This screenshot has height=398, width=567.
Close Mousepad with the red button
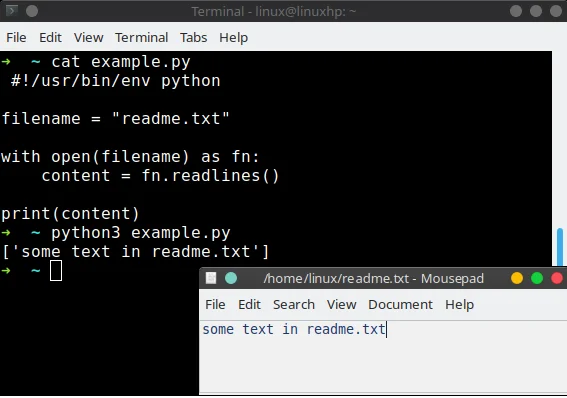click(x=557, y=278)
